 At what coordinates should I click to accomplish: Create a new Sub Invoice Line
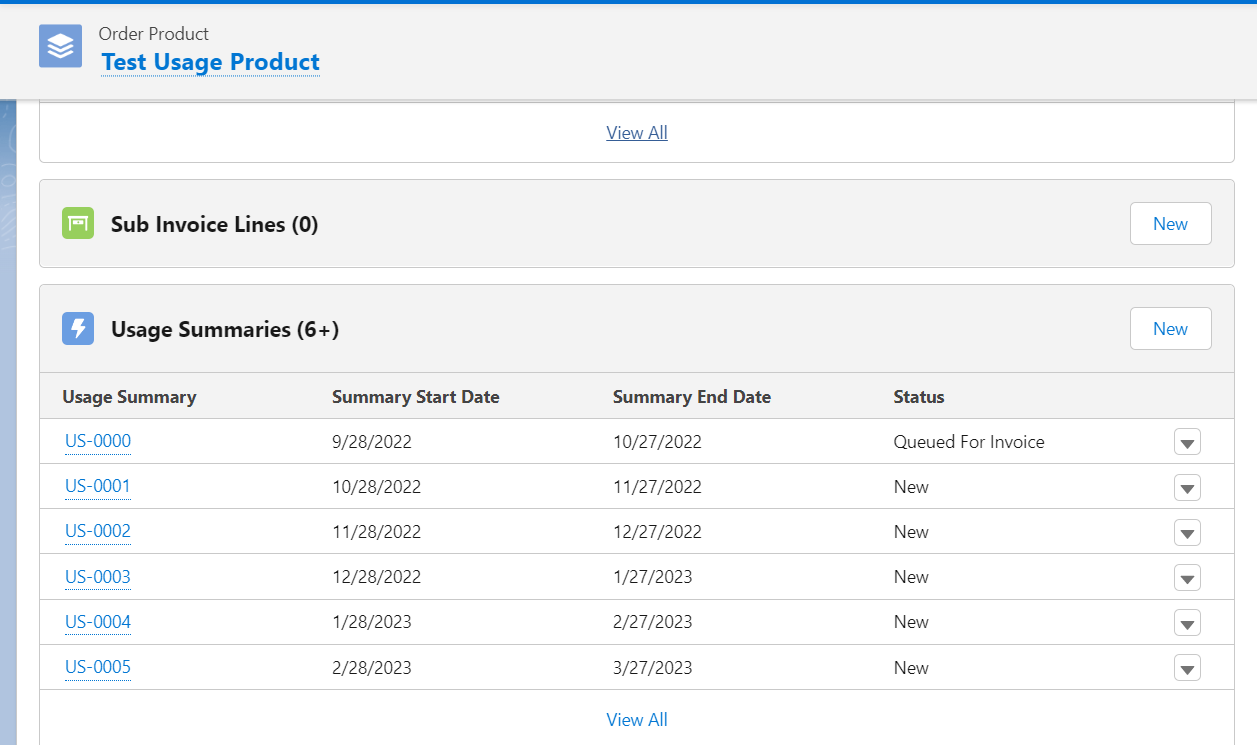[x=1170, y=223]
